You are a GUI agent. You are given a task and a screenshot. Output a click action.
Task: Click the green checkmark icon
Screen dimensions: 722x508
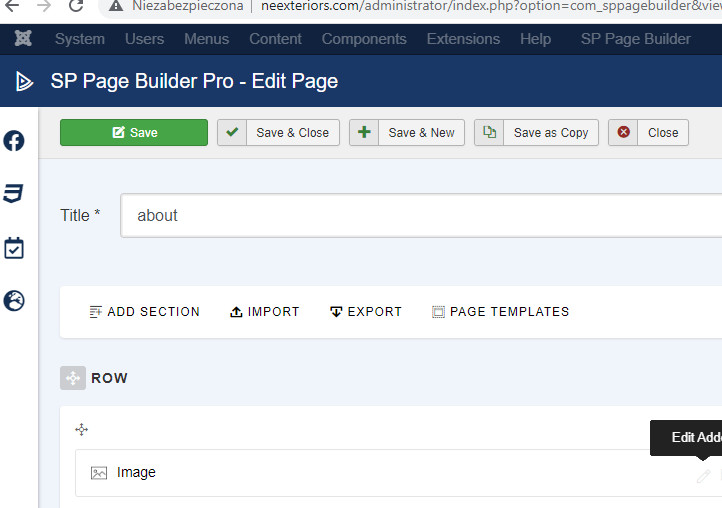(232, 132)
